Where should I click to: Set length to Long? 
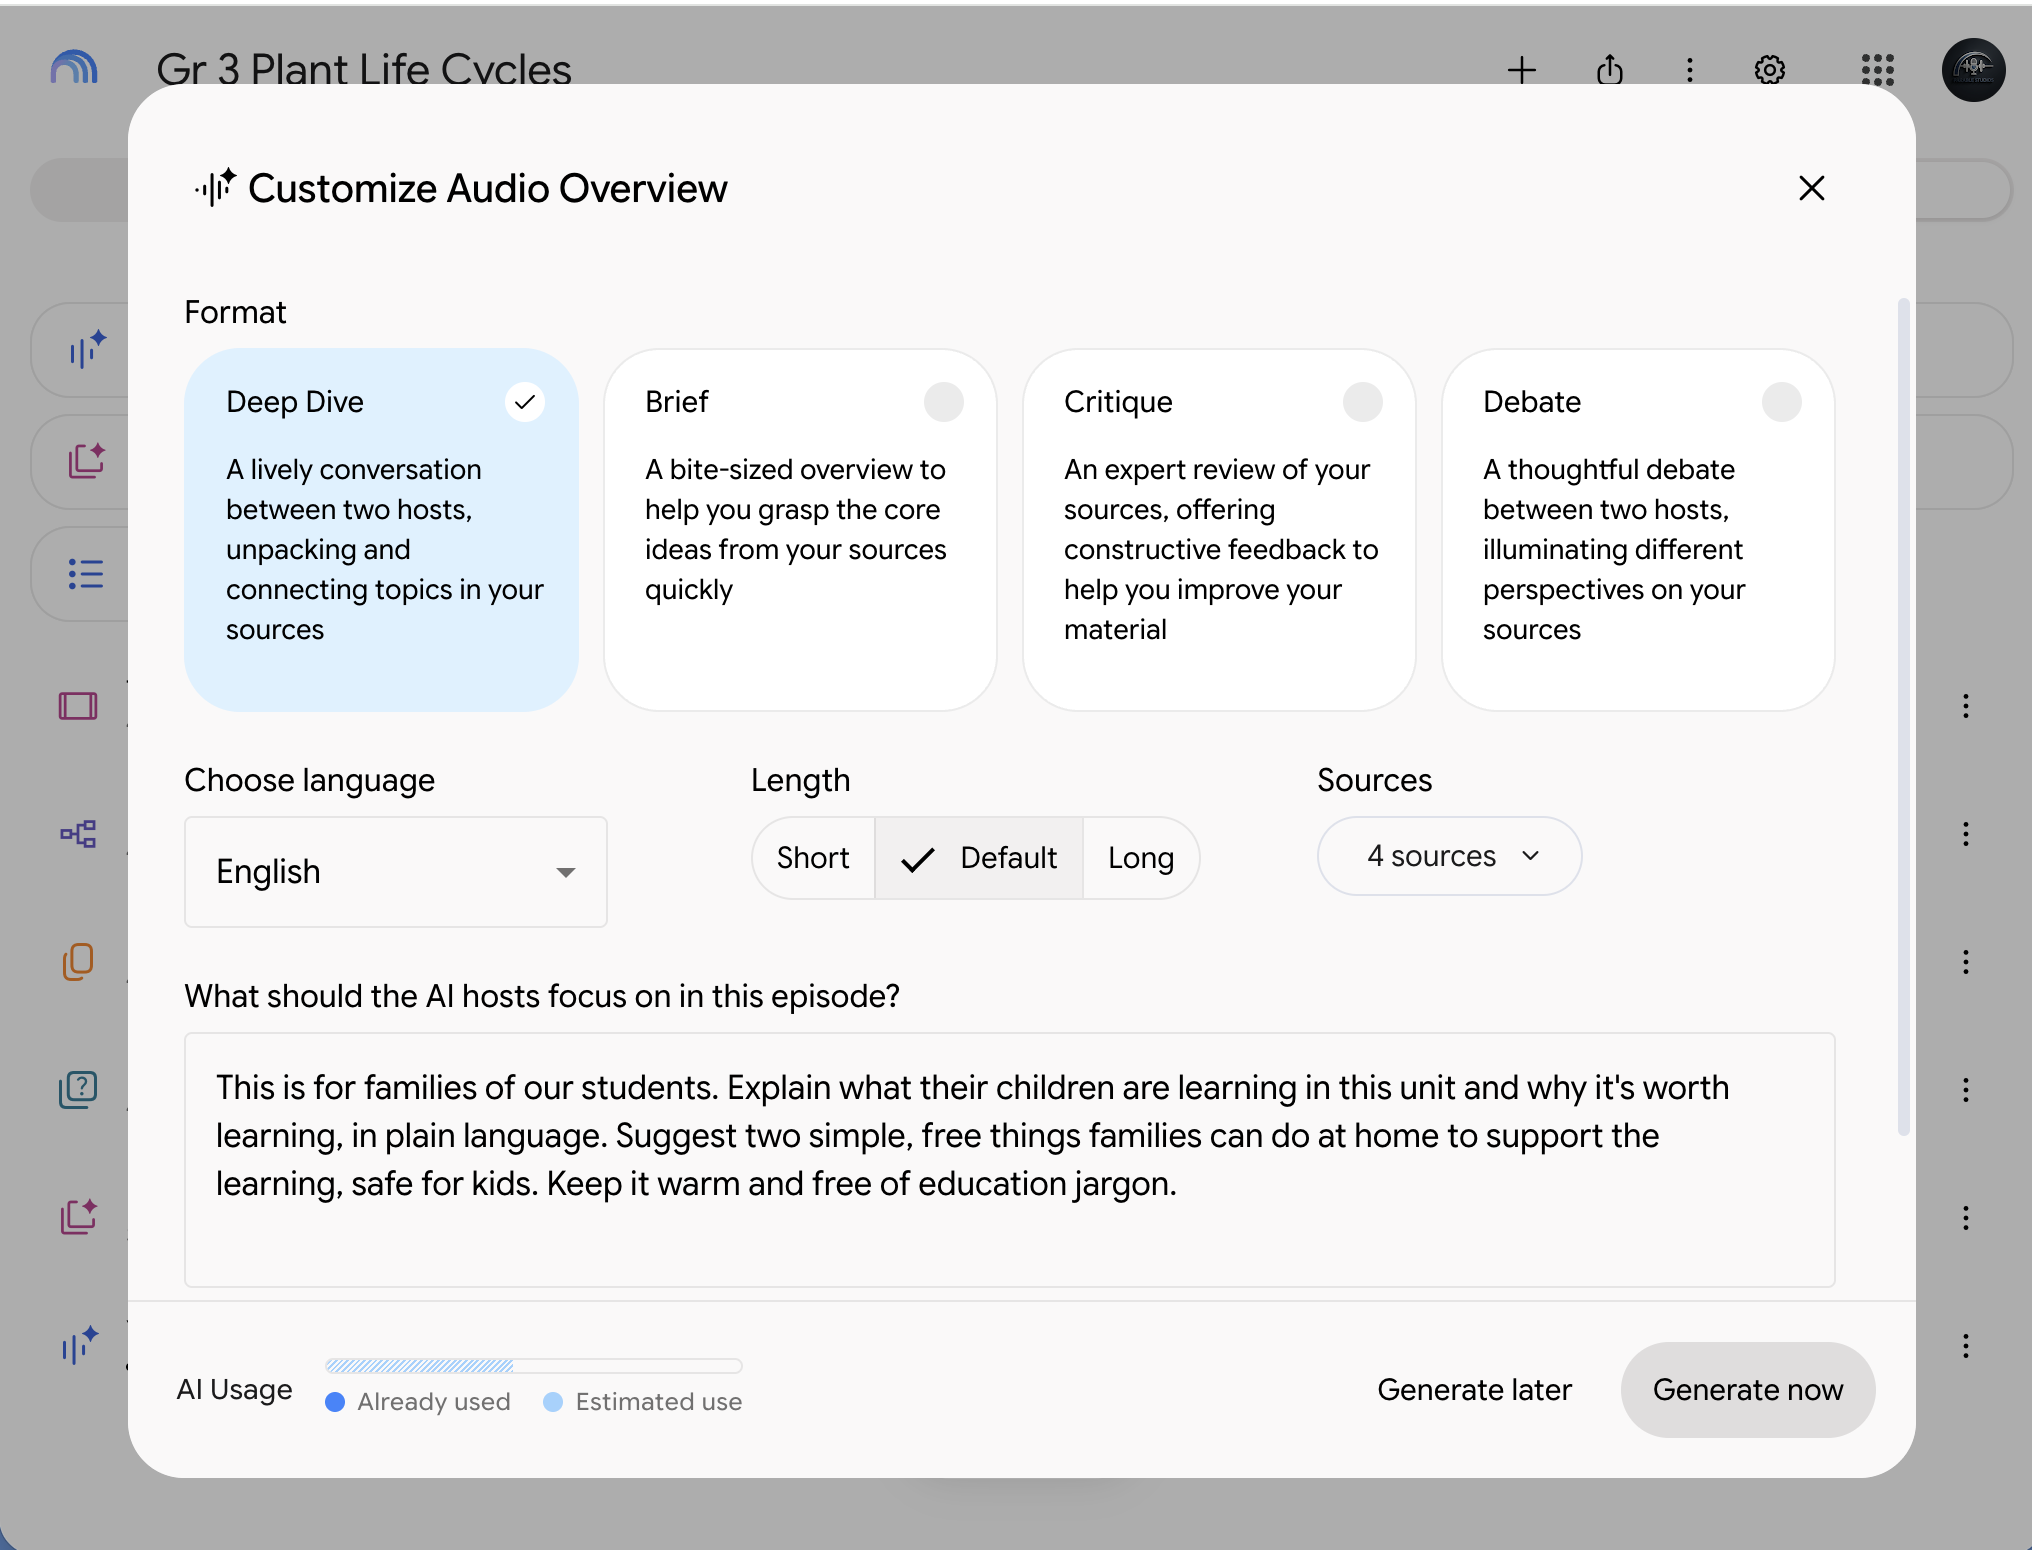click(x=1141, y=858)
